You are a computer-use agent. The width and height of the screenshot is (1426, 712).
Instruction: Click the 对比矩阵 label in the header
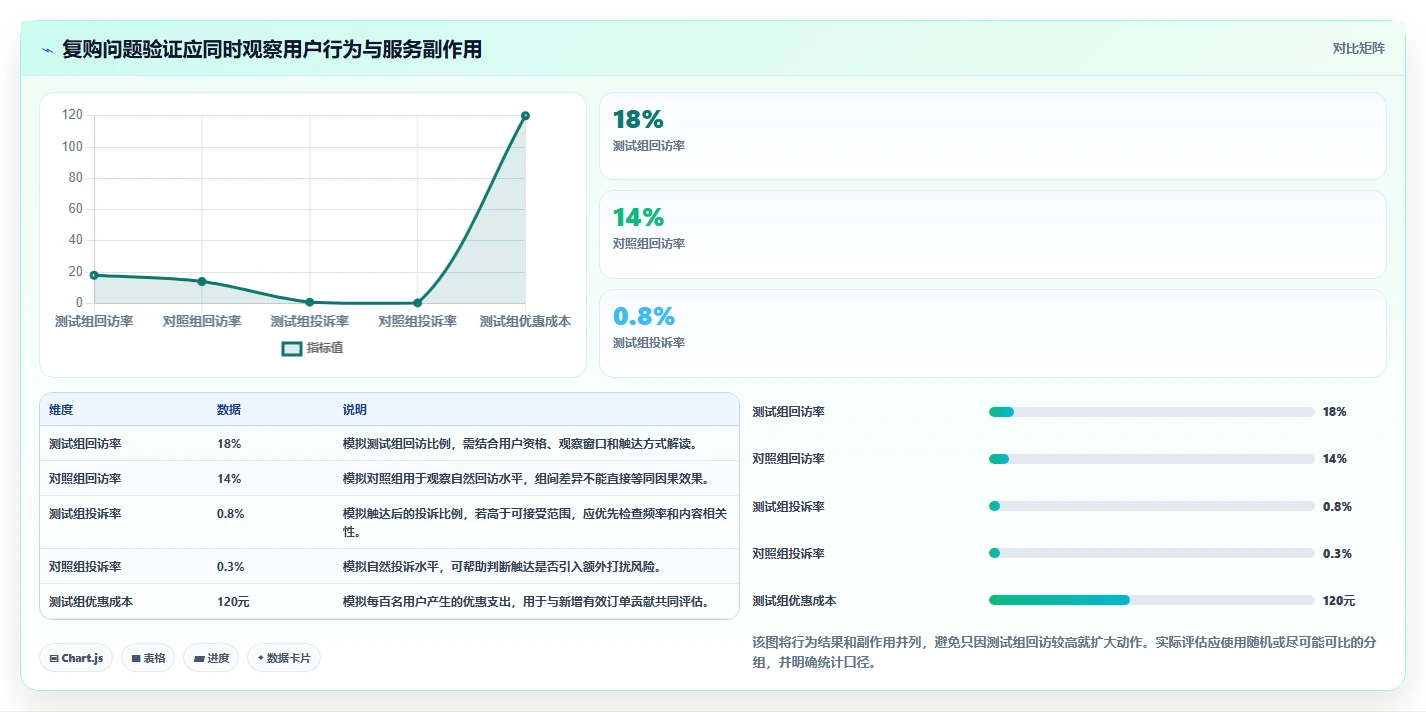(1359, 48)
